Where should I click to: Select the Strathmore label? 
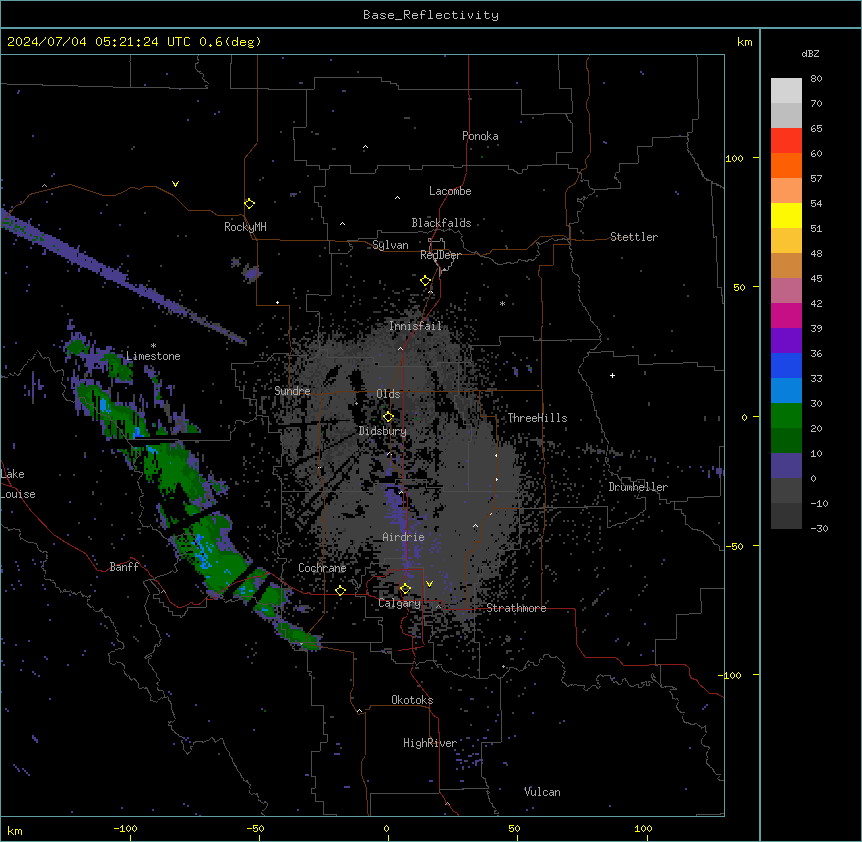pos(516,608)
